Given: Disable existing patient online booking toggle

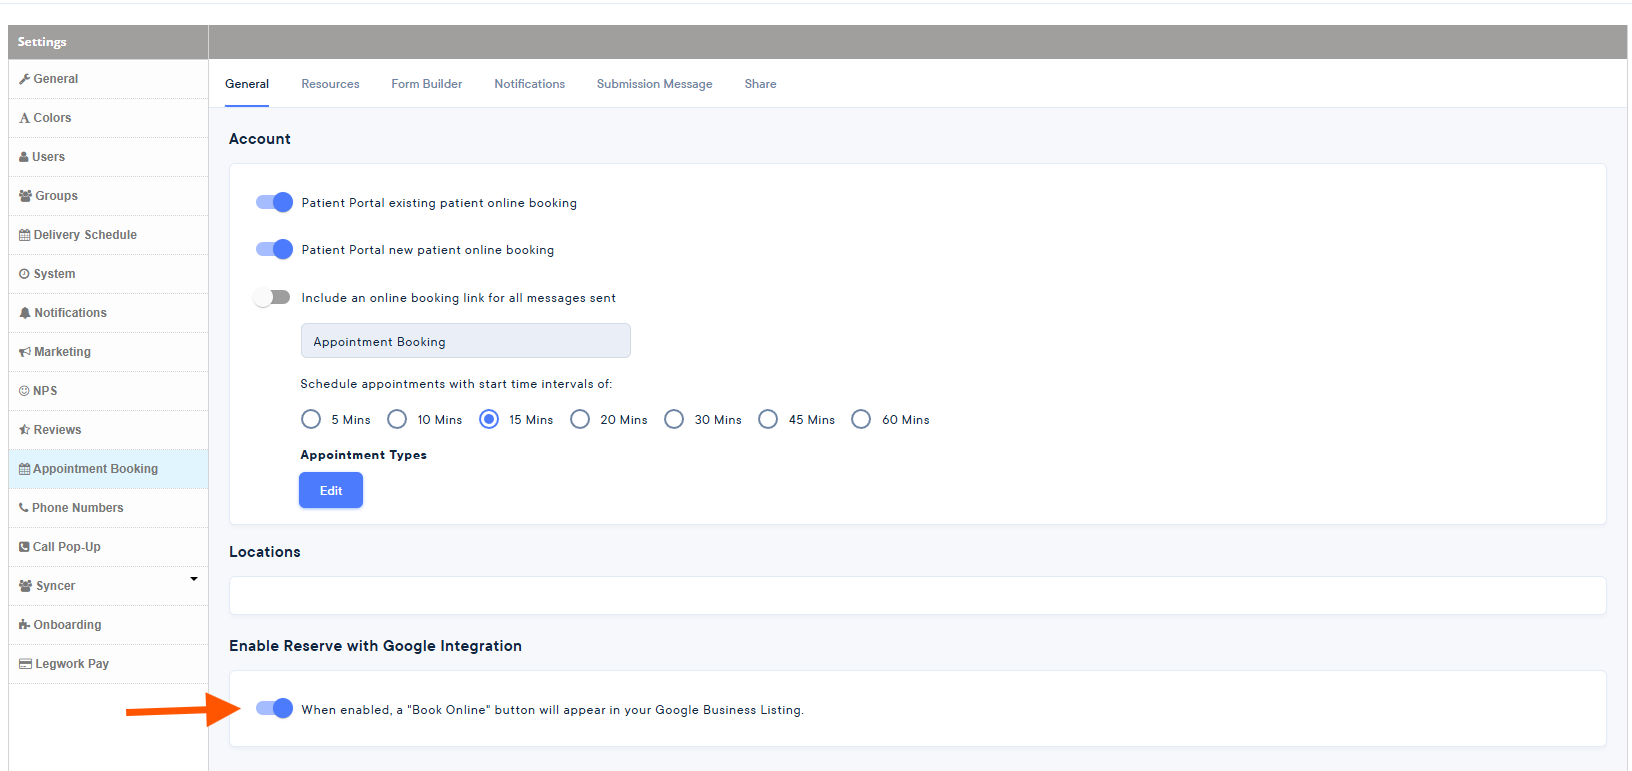Looking at the screenshot, I should [x=274, y=202].
